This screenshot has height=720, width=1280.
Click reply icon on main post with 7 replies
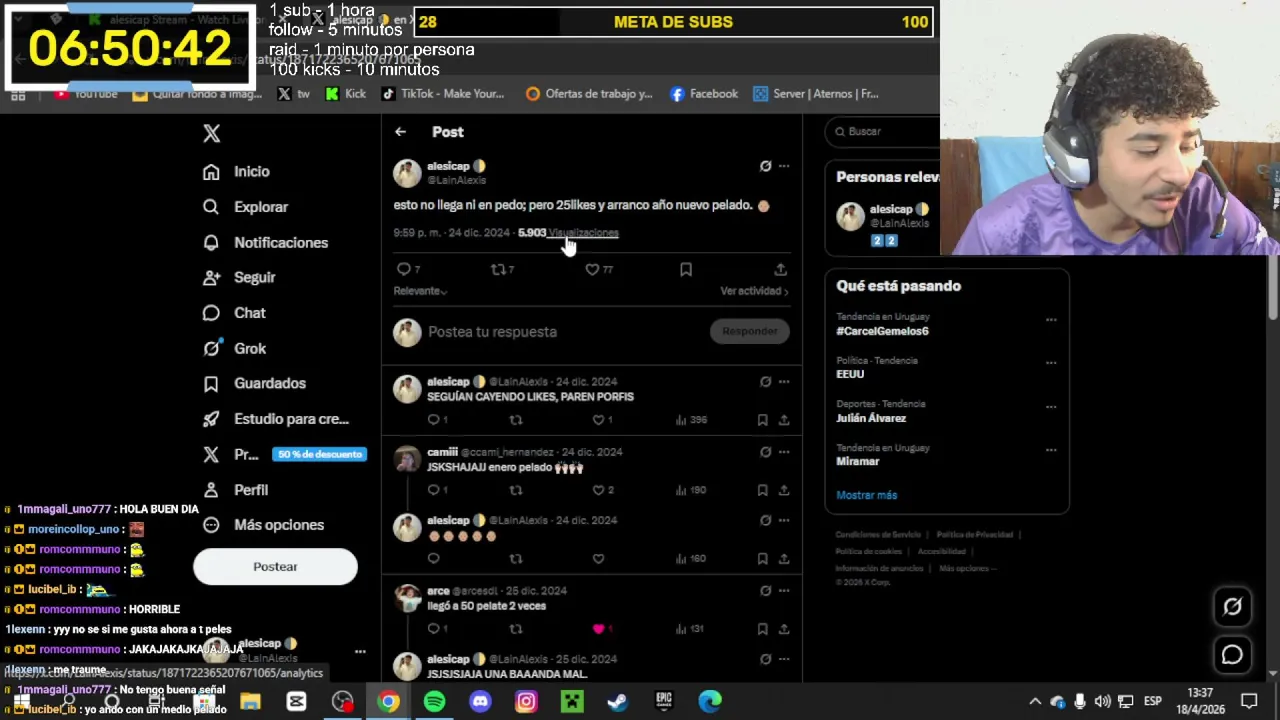coord(404,269)
